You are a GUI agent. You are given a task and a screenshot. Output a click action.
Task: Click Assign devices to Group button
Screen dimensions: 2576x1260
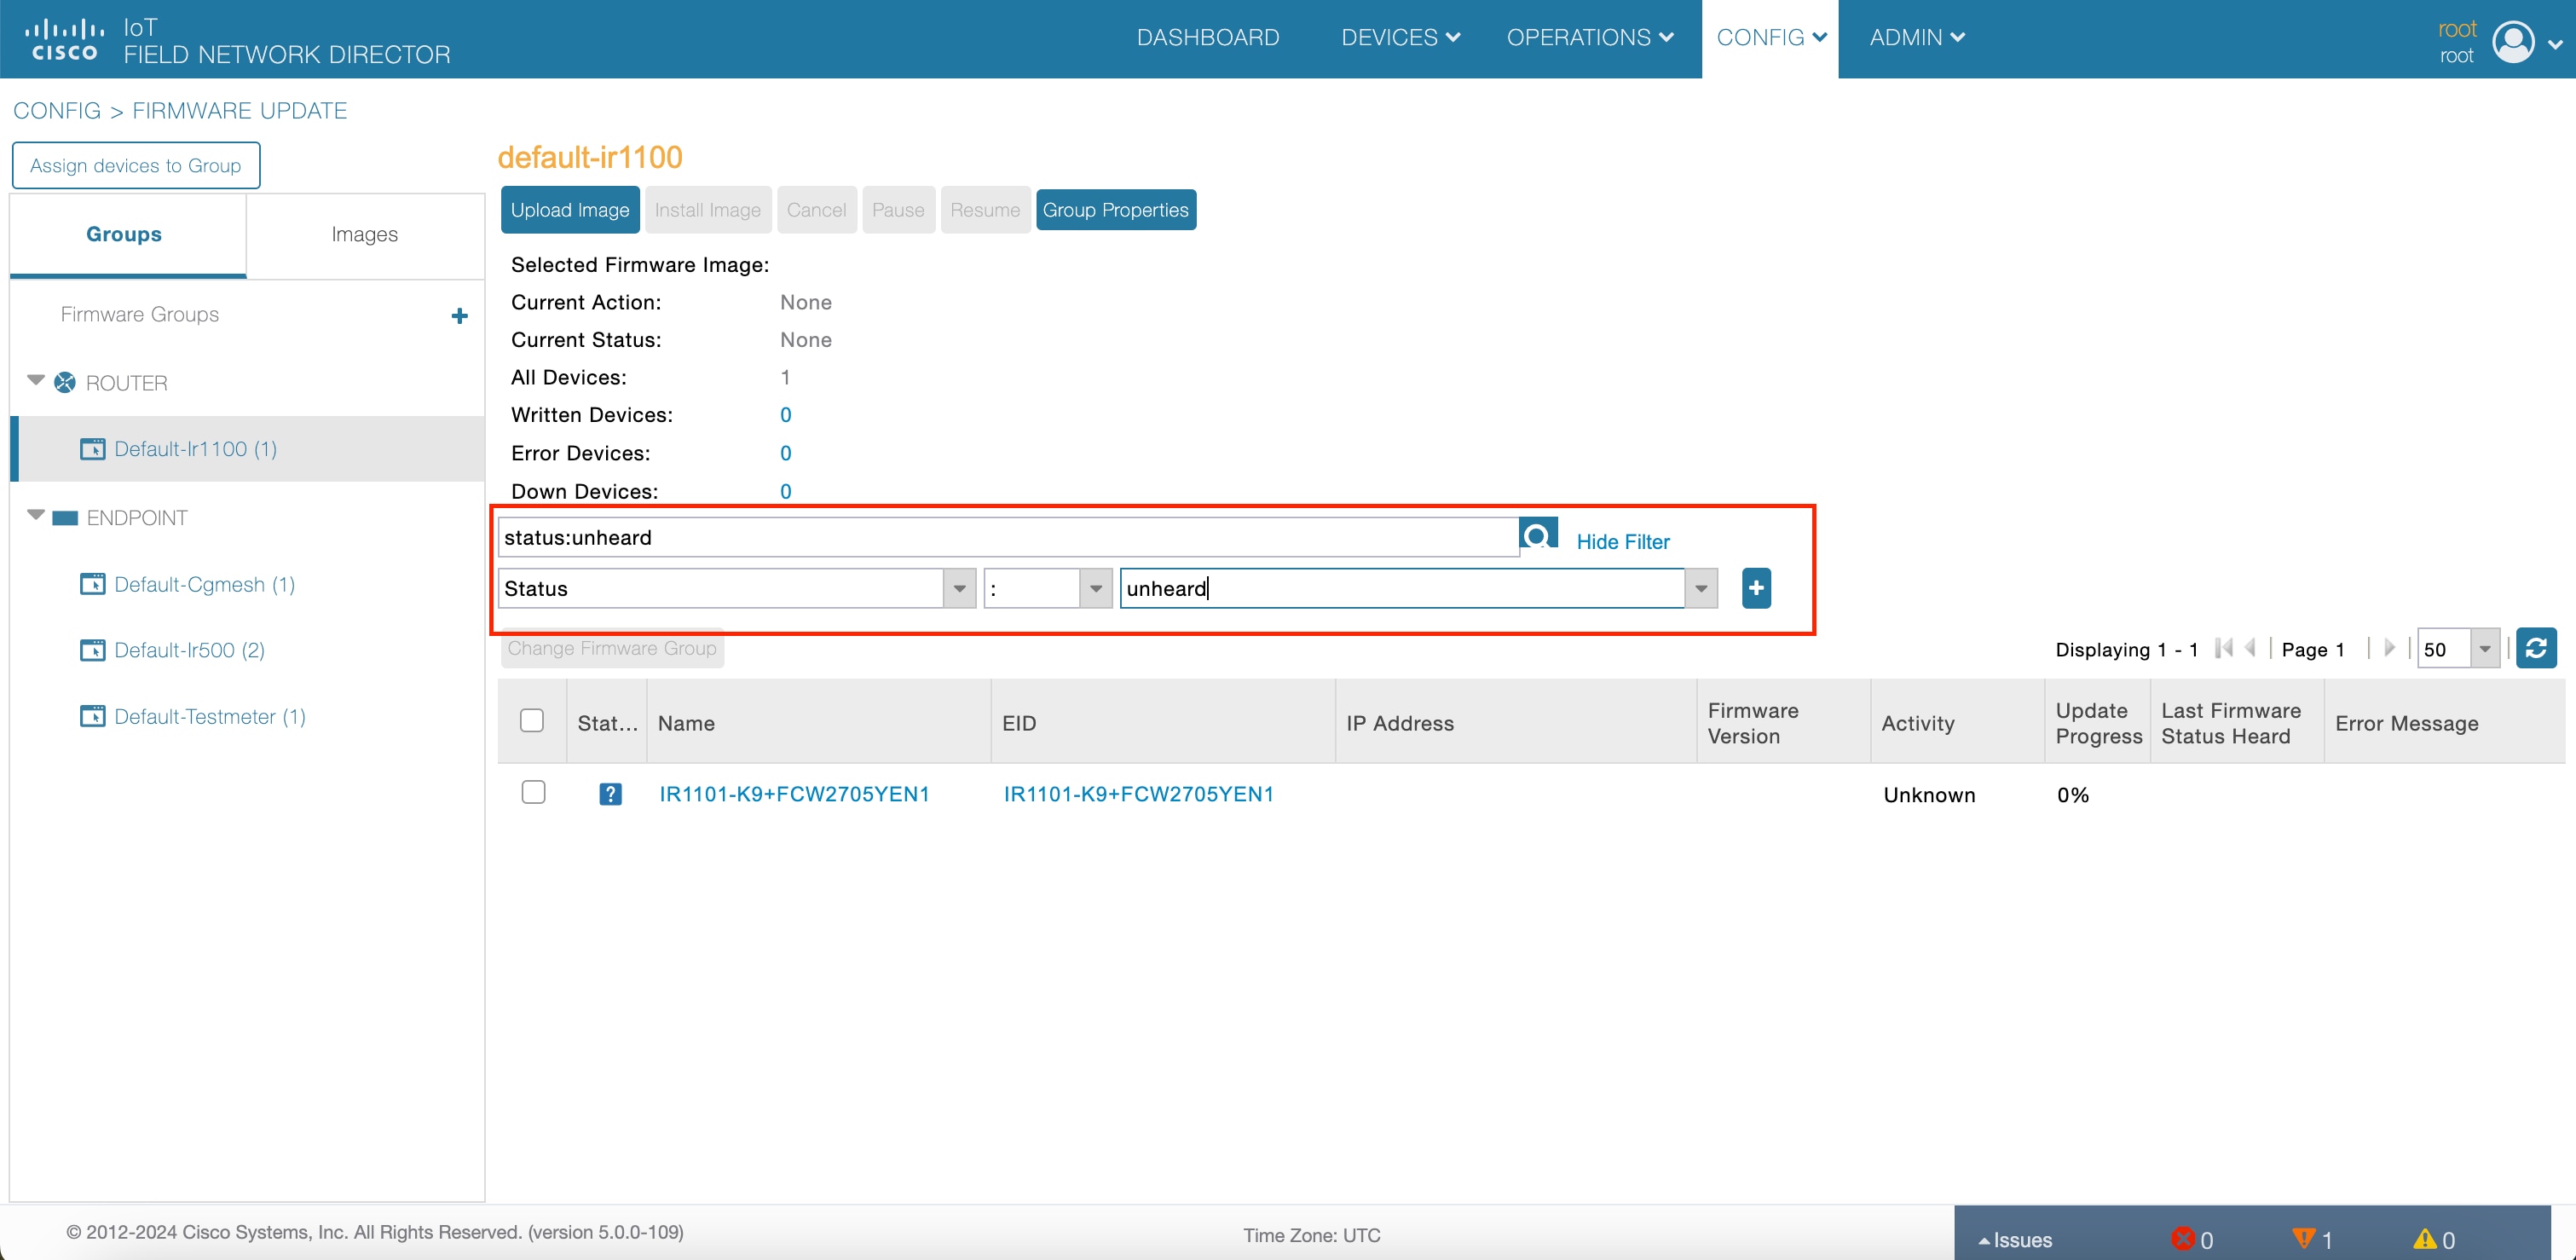136,165
